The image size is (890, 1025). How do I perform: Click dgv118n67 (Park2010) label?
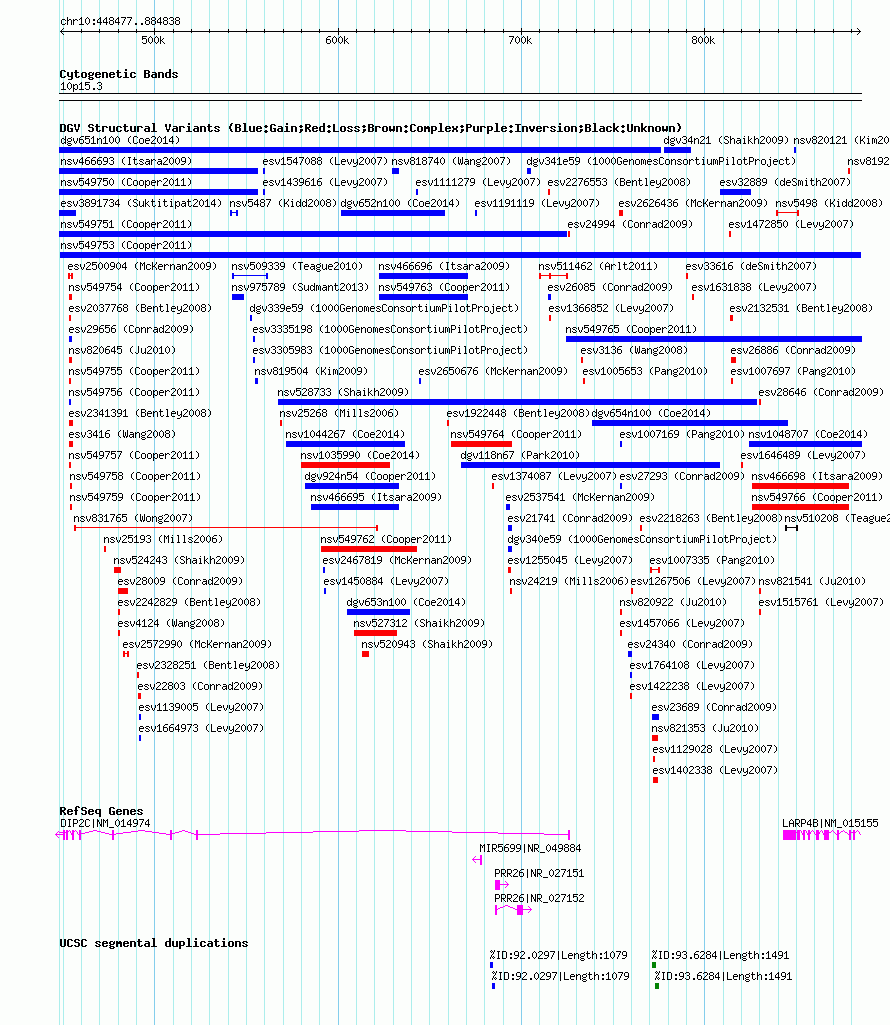[x=520, y=455]
